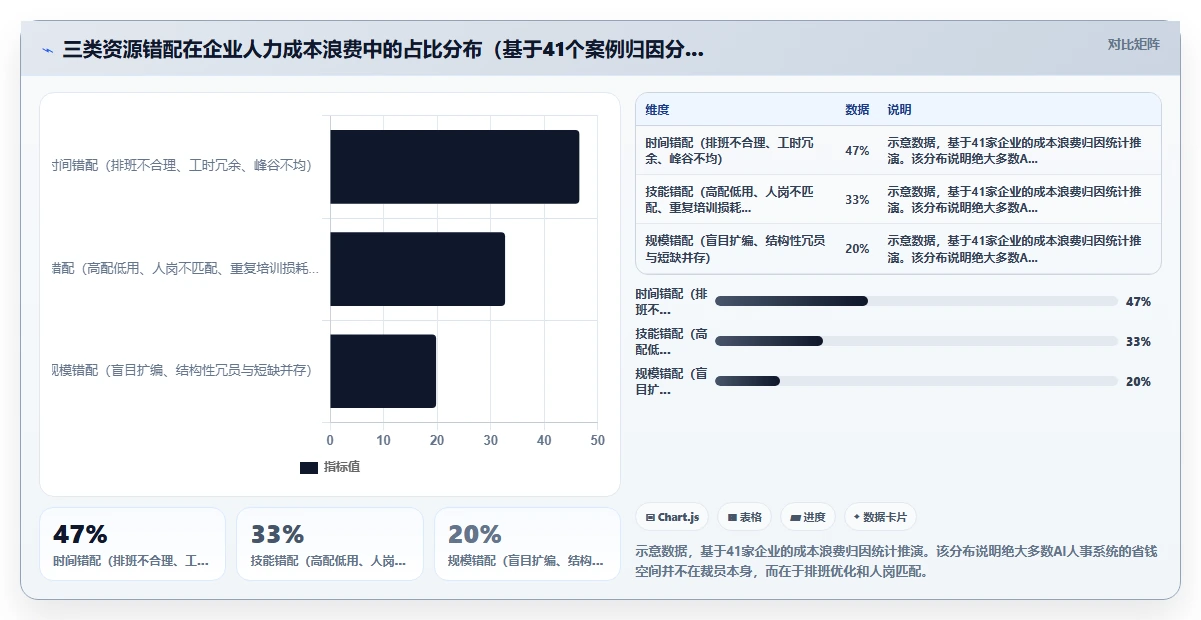This screenshot has width=1201, height=620.
Task: Open the 33% 技能错配 stat card
Action: point(330,544)
